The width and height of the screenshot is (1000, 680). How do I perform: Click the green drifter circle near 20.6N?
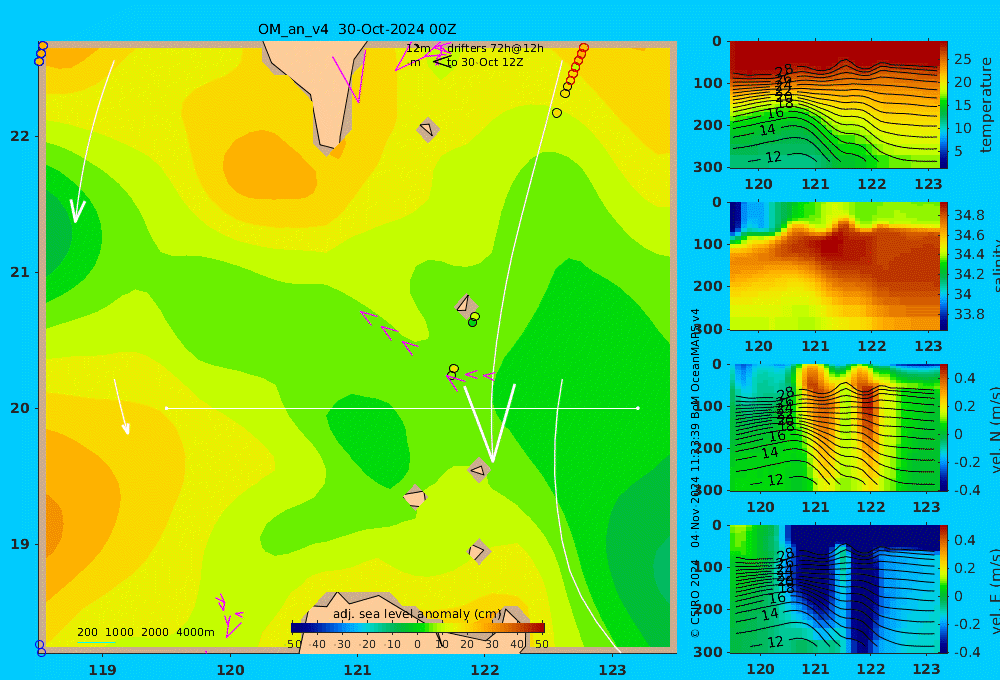473,323
